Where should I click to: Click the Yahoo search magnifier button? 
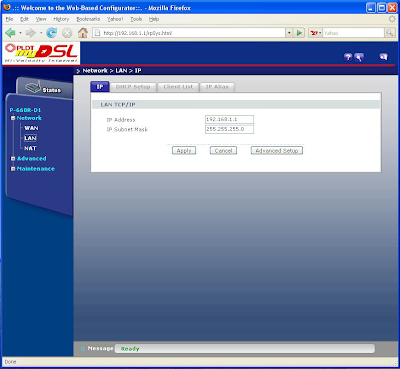click(389, 33)
